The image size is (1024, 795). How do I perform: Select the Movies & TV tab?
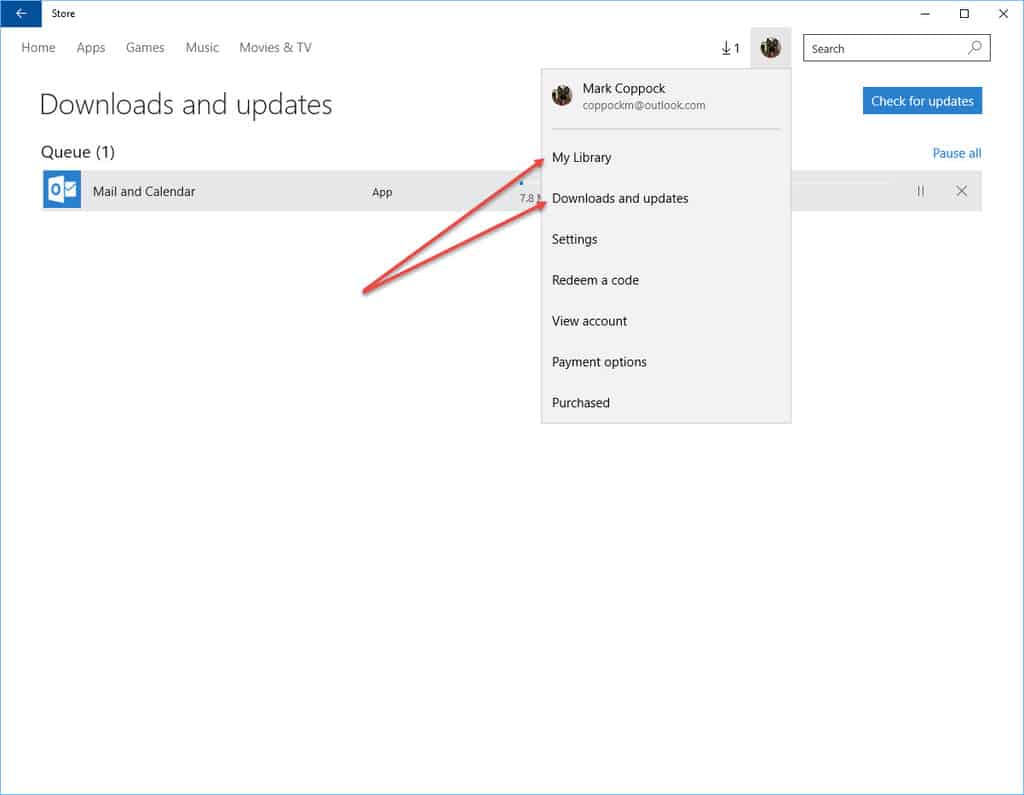coord(275,48)
